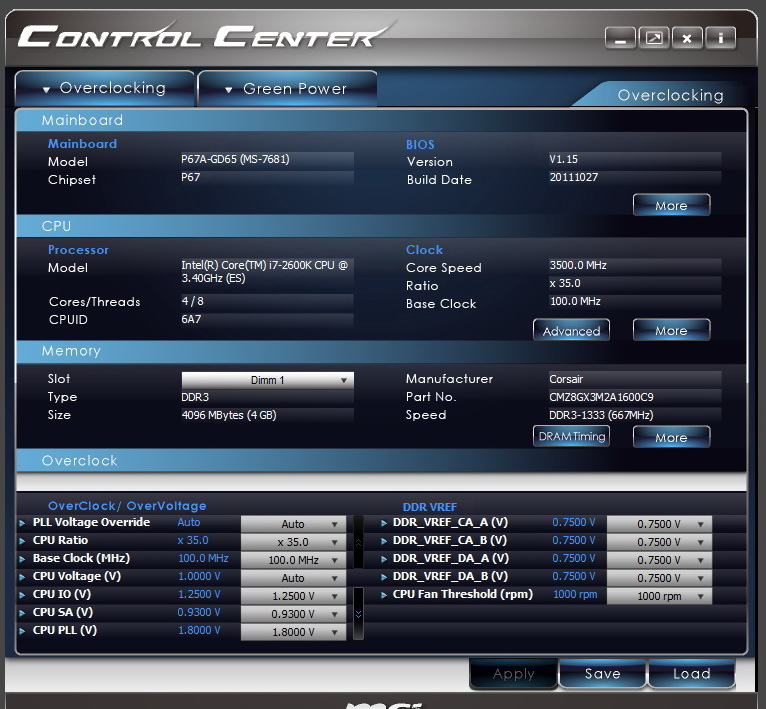Click the Apply button

[x=513, y=674]
